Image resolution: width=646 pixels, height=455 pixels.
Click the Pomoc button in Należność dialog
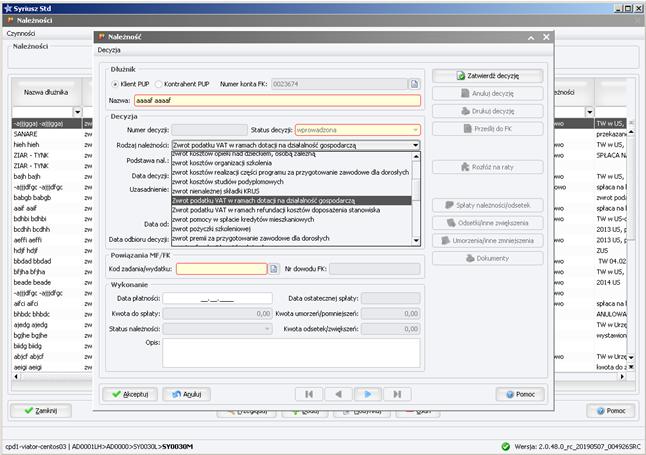coord(520,394)
